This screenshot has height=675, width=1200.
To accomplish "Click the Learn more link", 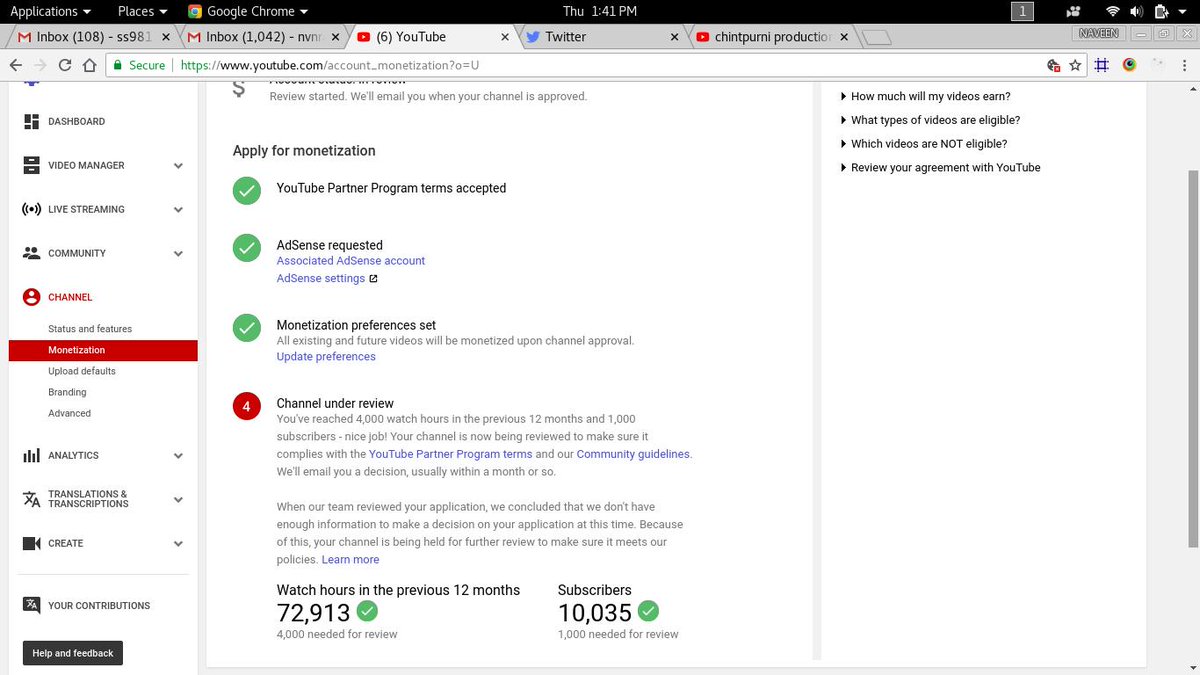I will pos(350,560).
